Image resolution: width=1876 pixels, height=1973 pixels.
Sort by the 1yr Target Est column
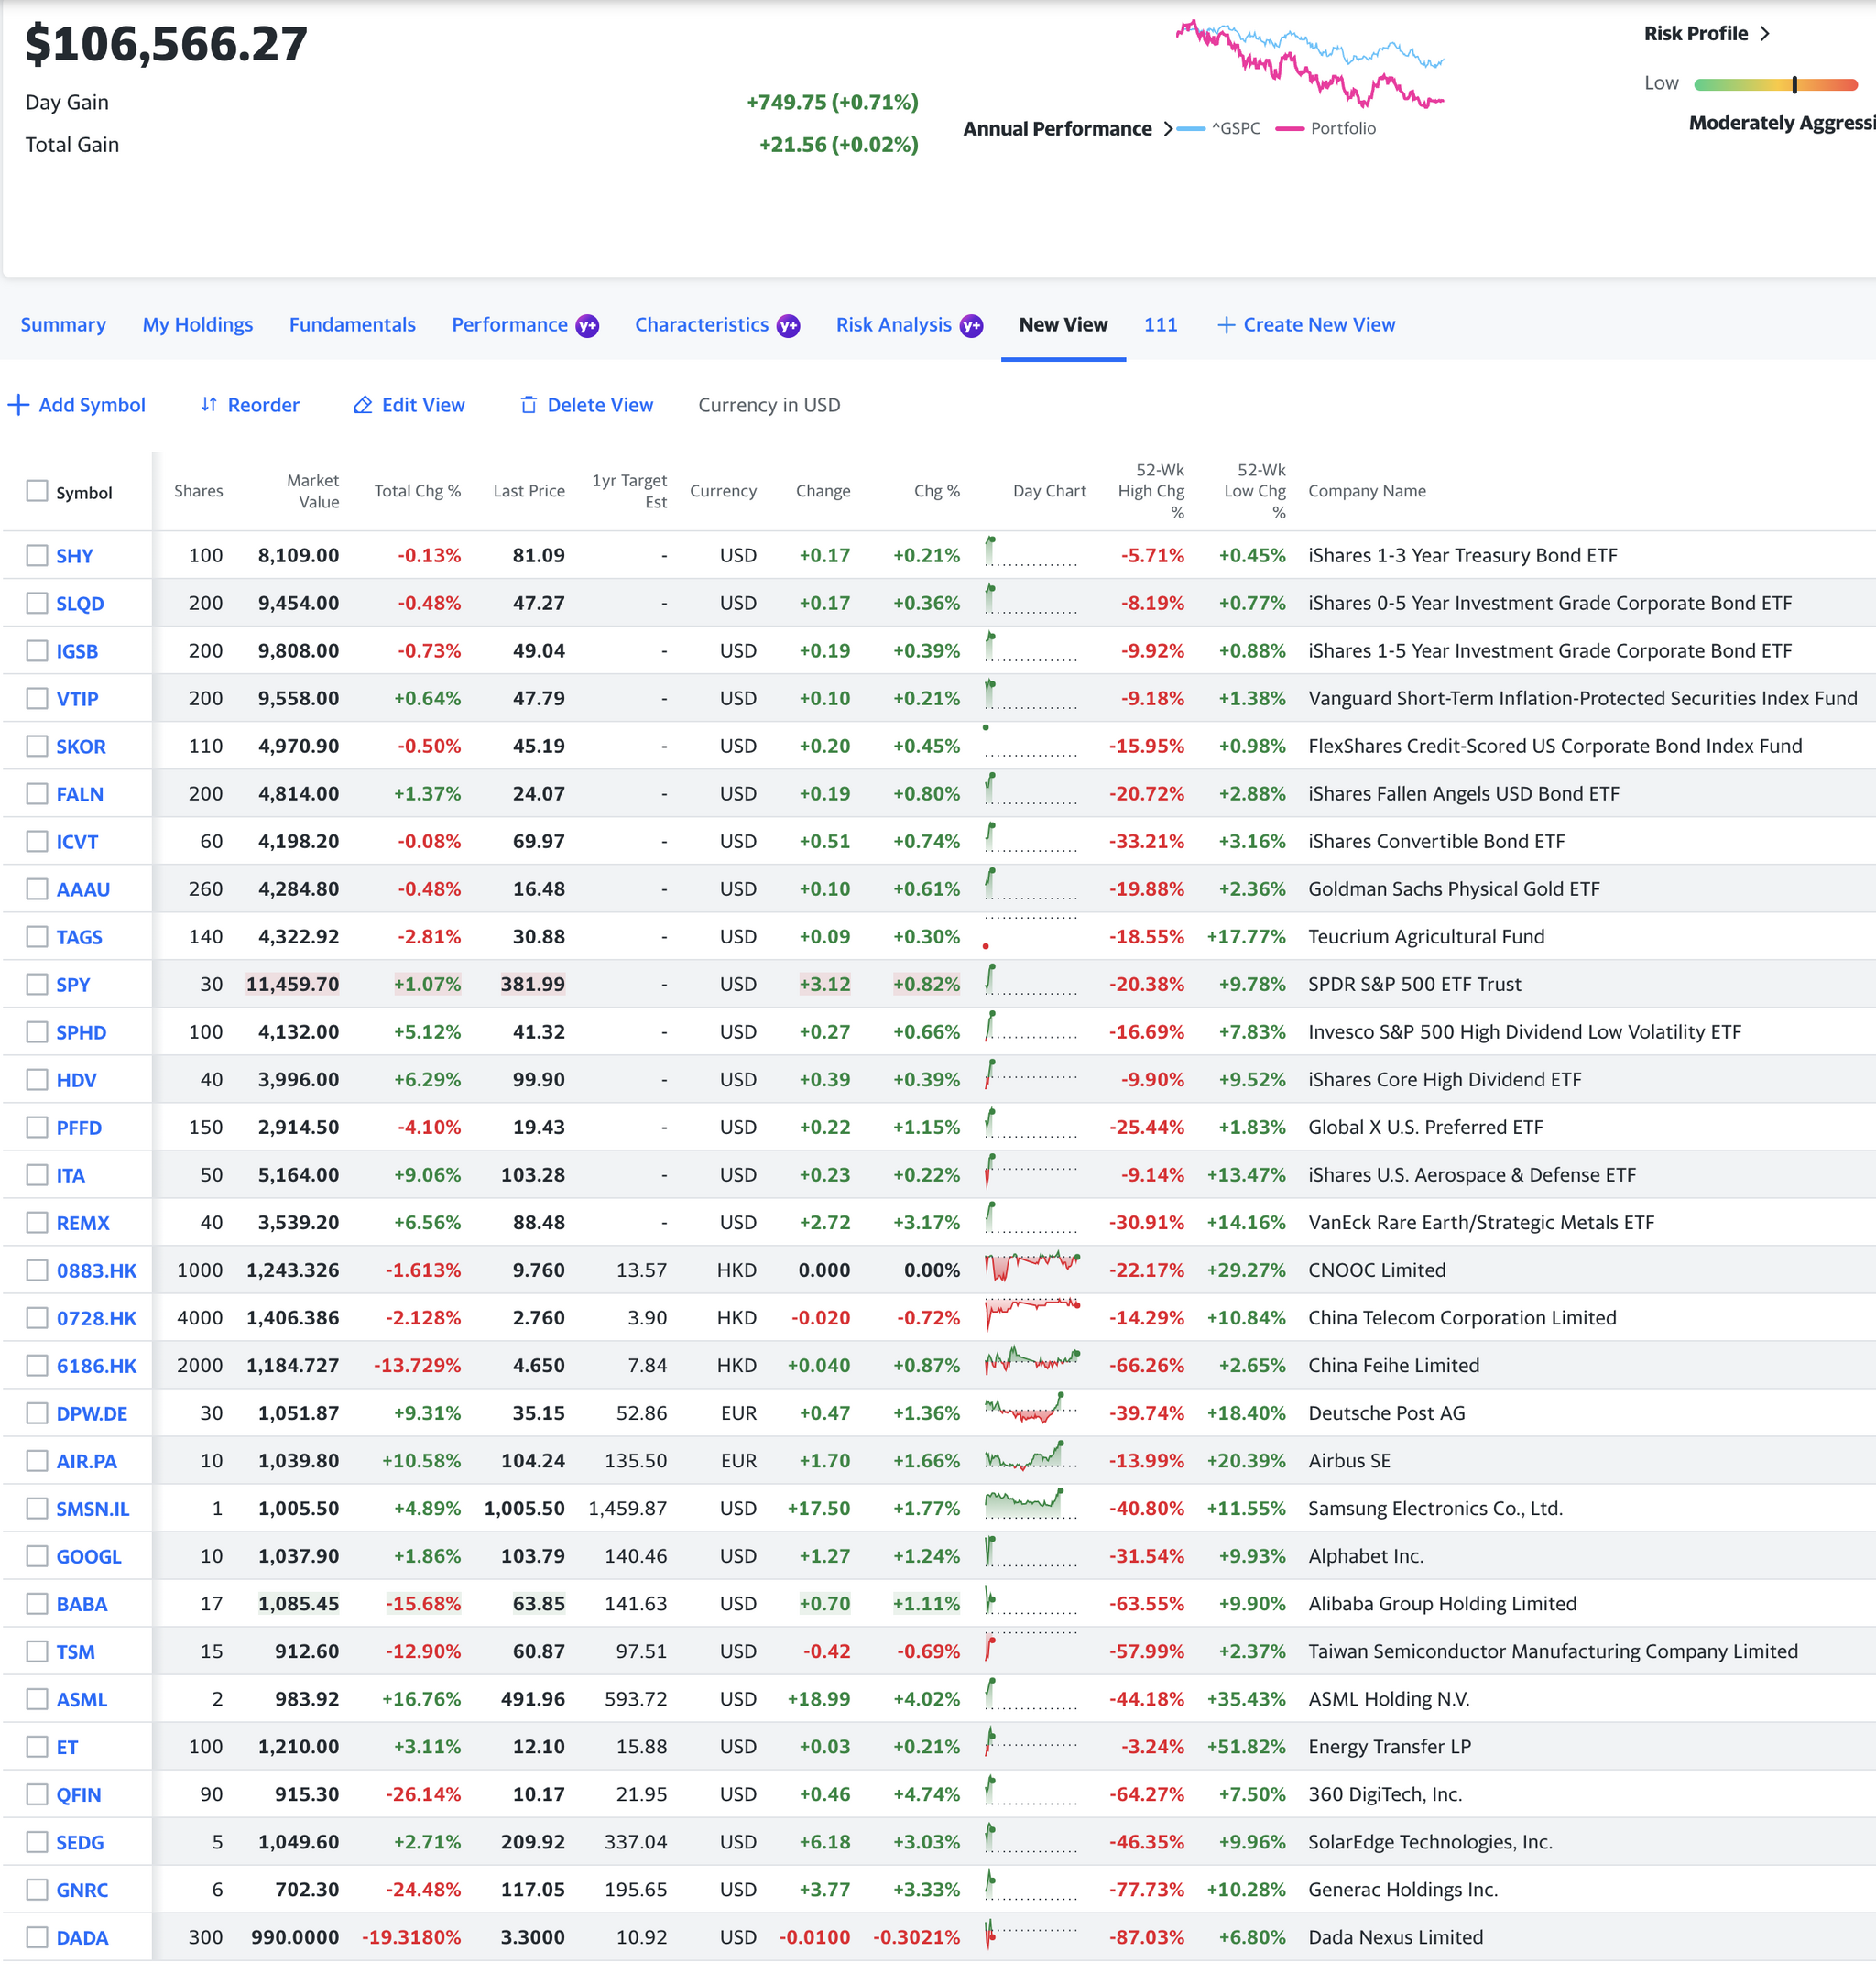pos(629,491)
